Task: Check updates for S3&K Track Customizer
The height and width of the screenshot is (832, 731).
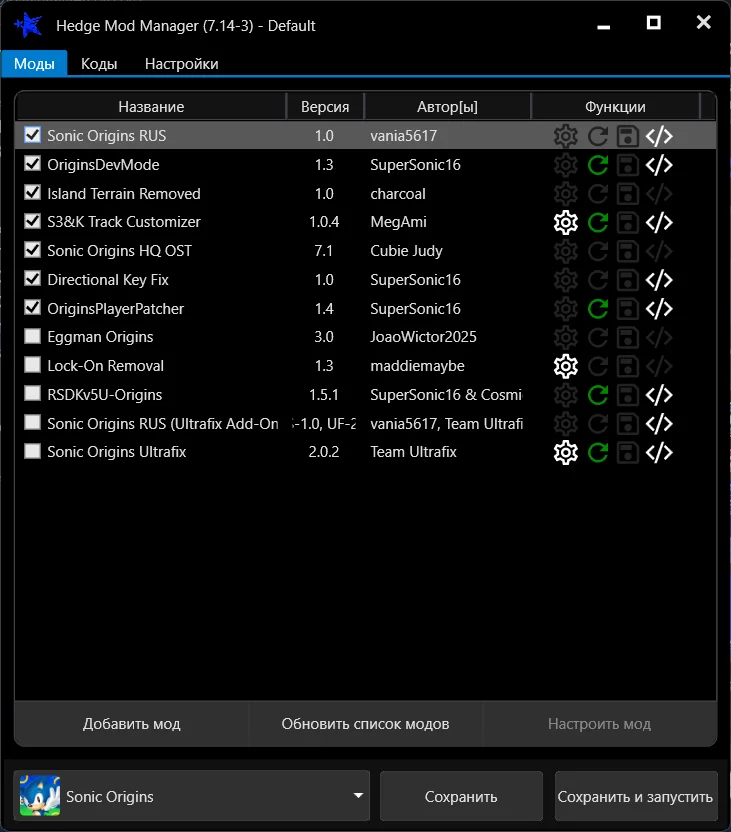Action: [x=598, y=222]
